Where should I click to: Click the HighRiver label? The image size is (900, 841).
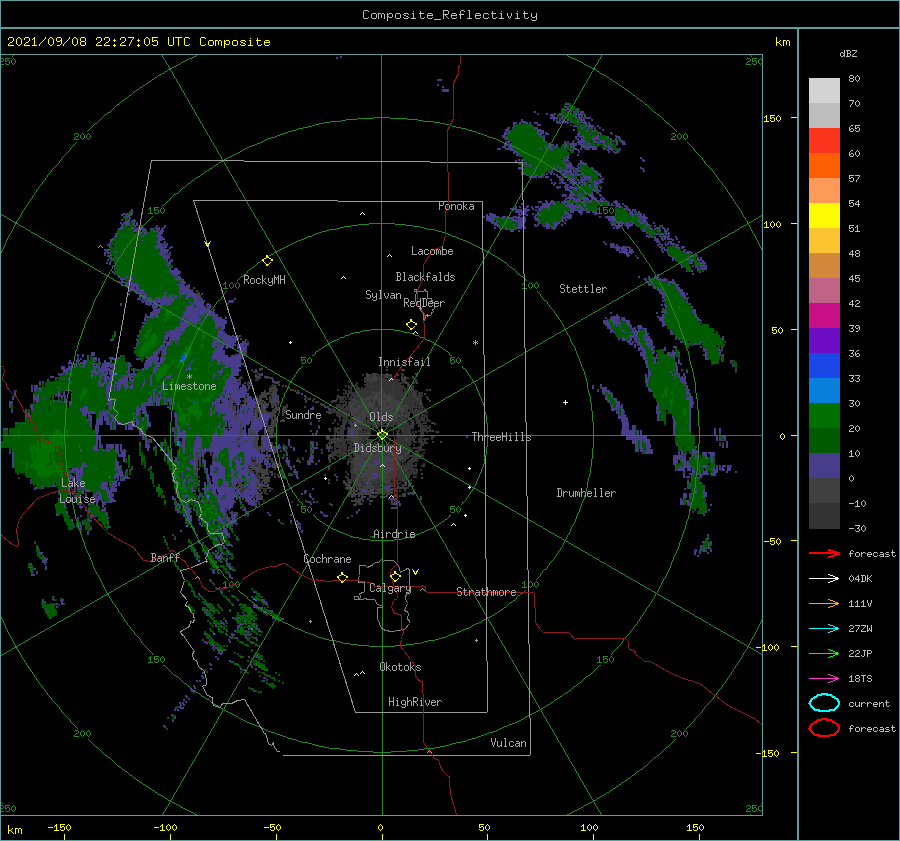point(415,702)
